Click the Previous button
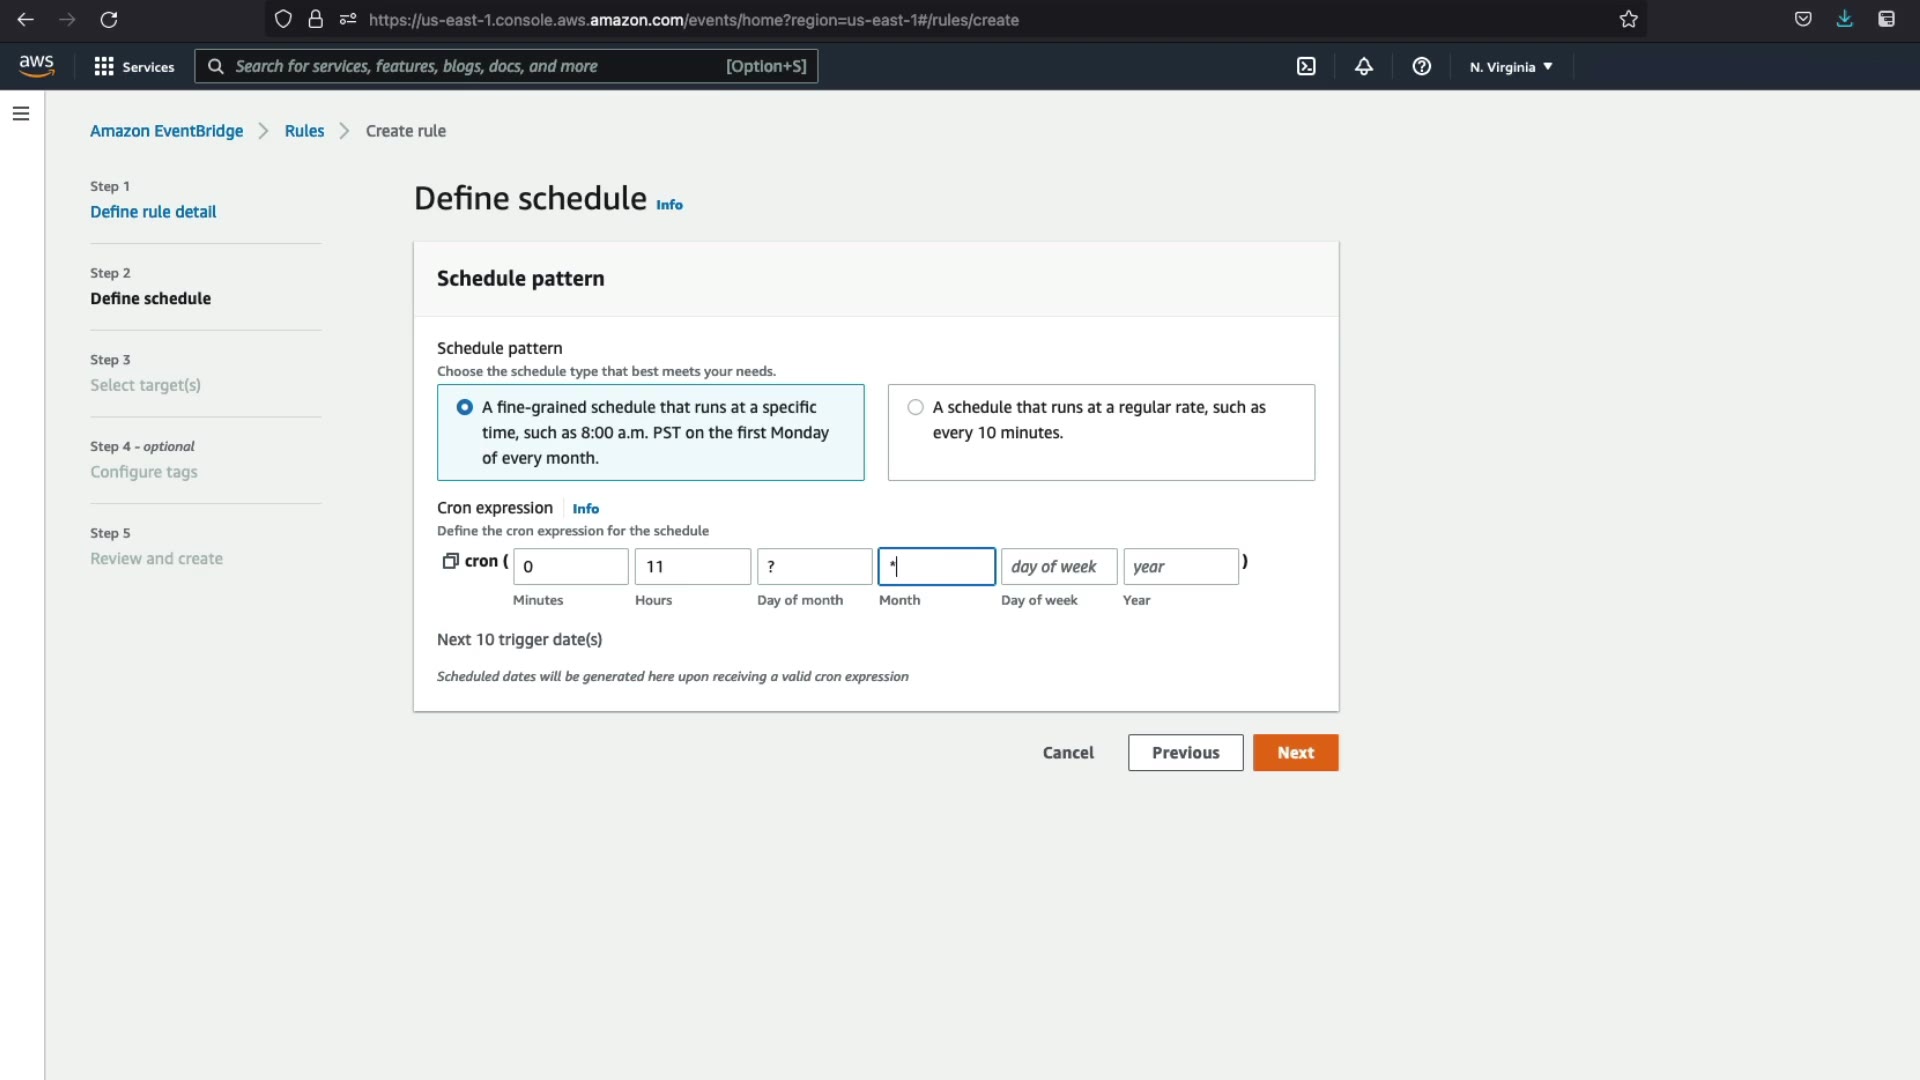1920x1080 pixels. click(1185, 753)
